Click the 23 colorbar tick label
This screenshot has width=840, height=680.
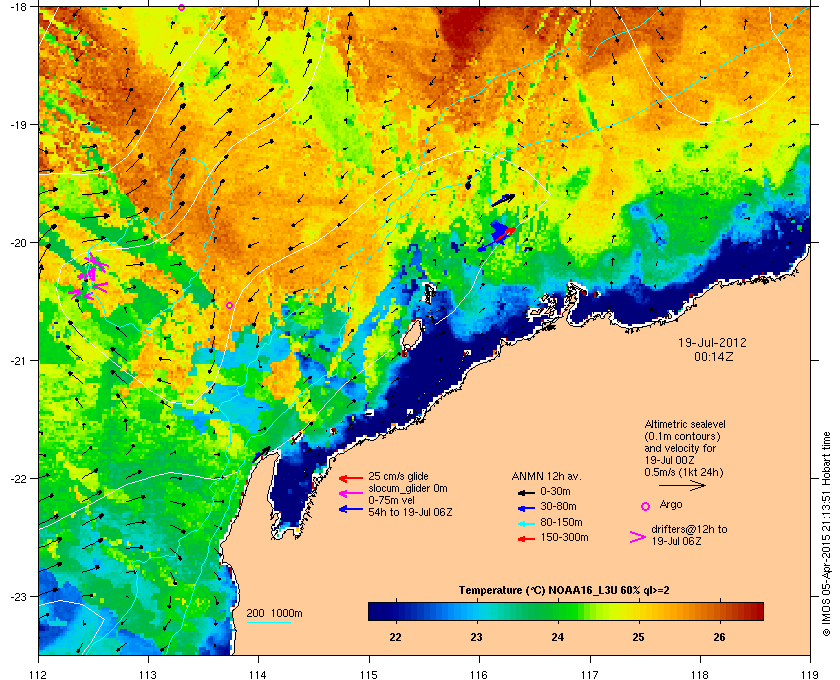(476, 637)
